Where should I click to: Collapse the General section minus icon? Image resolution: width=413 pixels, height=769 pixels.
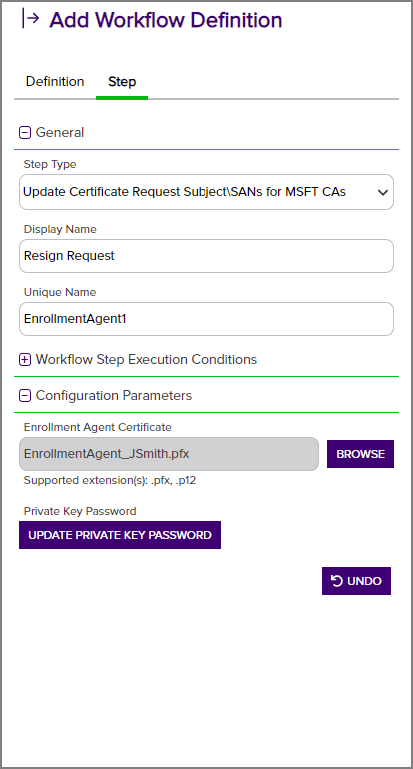tap(25, 132)
